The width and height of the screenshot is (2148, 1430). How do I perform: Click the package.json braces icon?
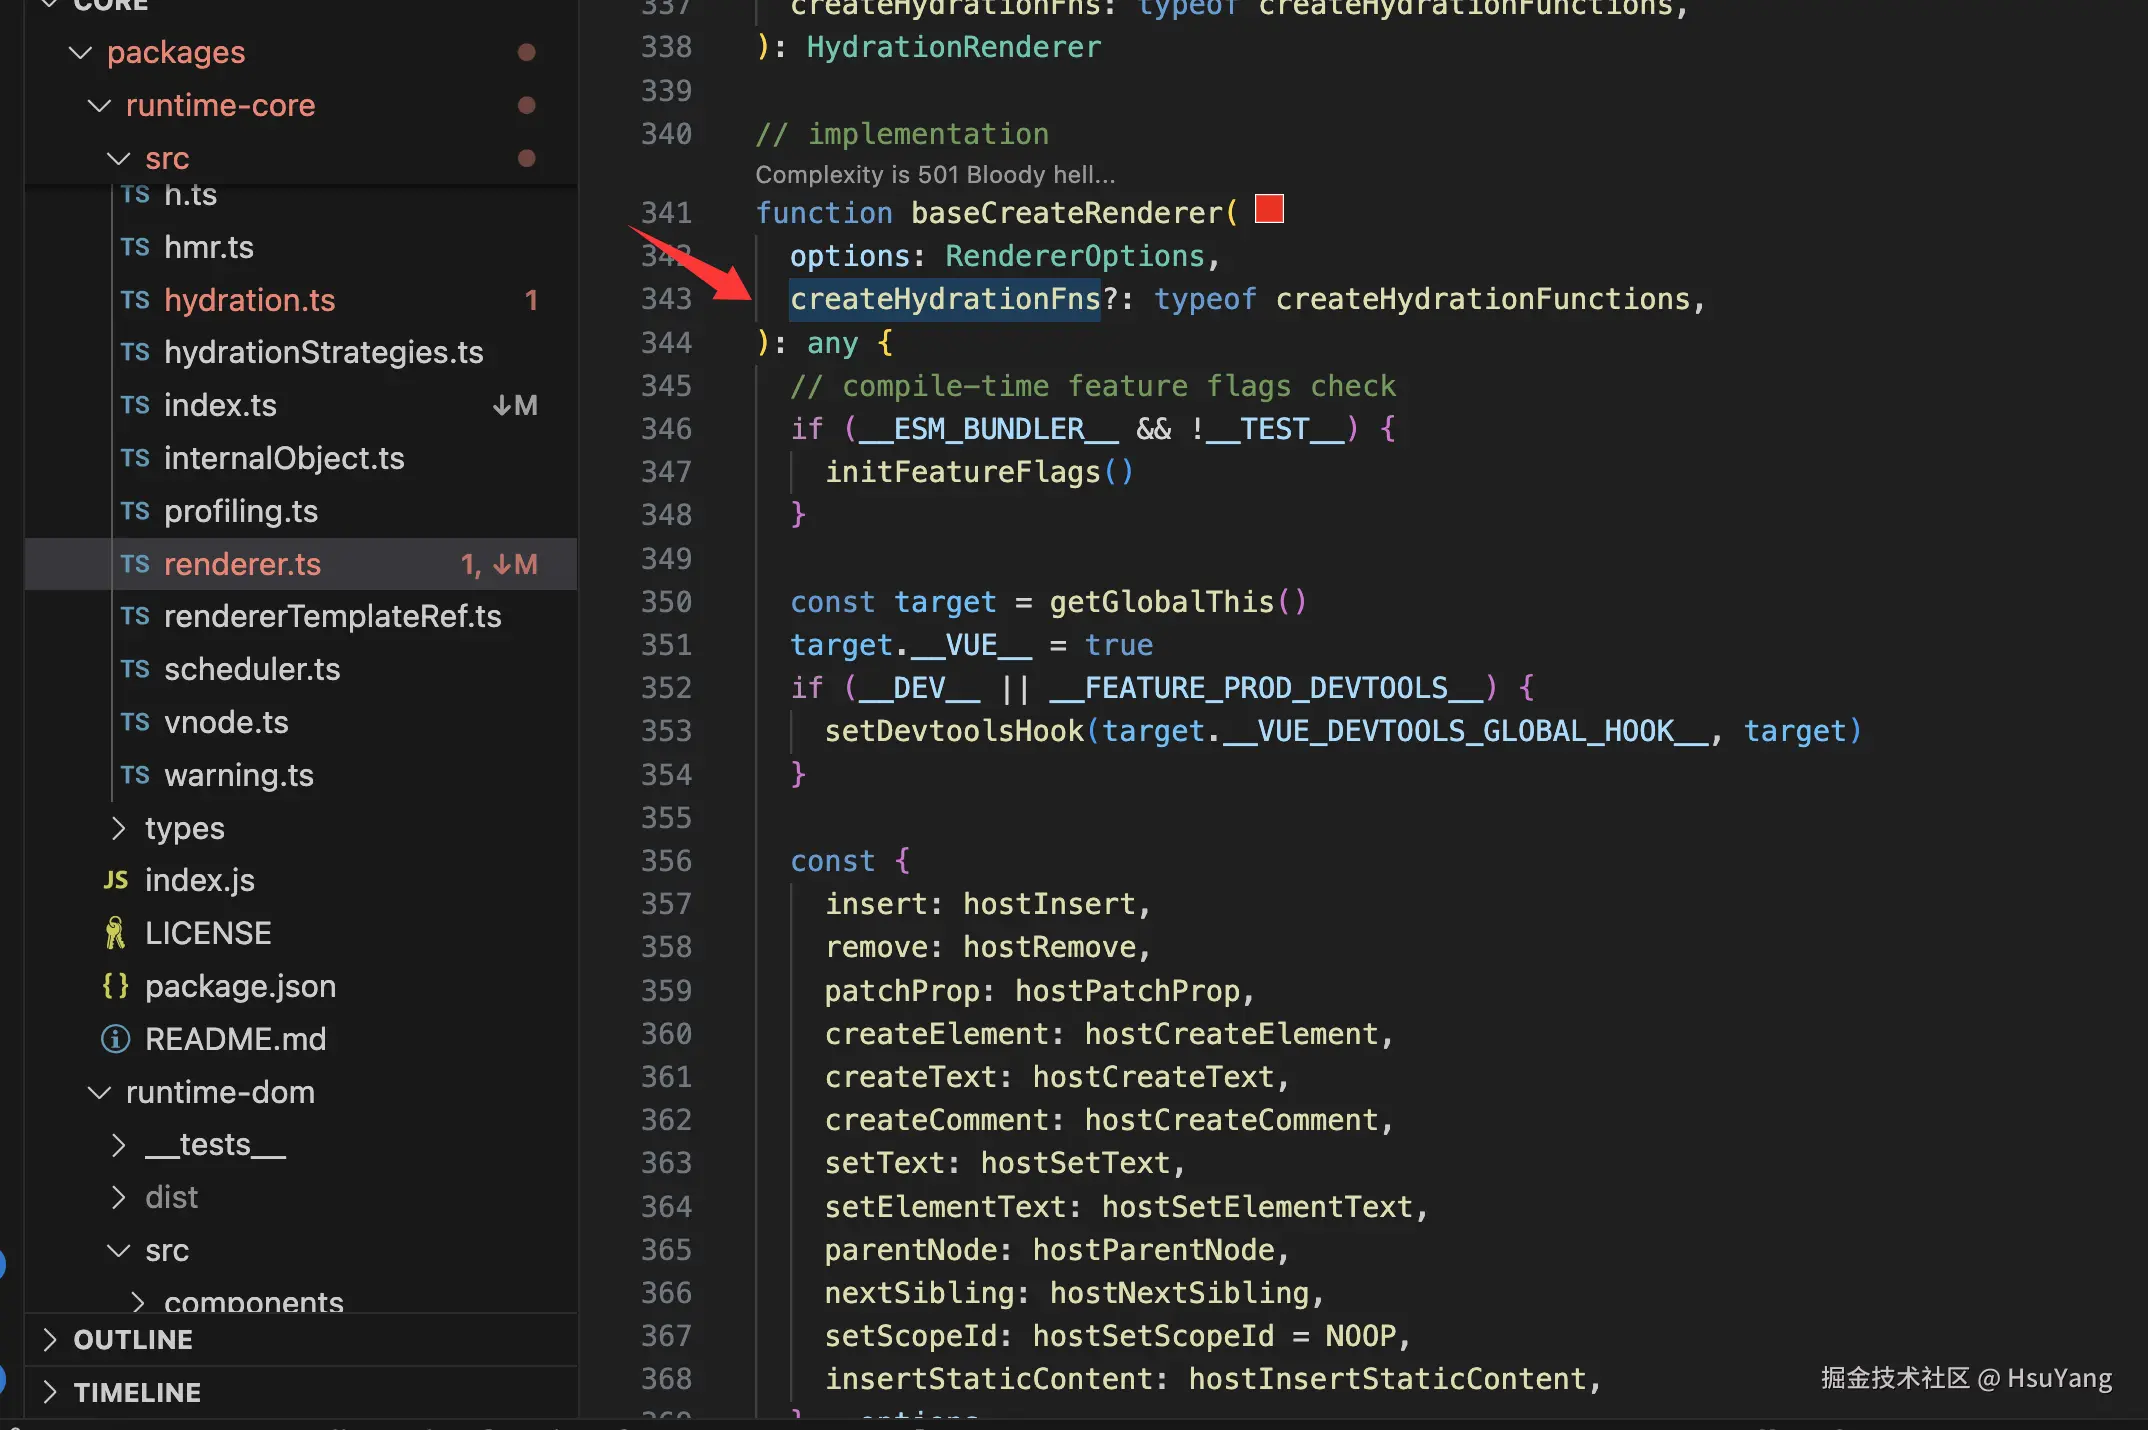point(116,986)
